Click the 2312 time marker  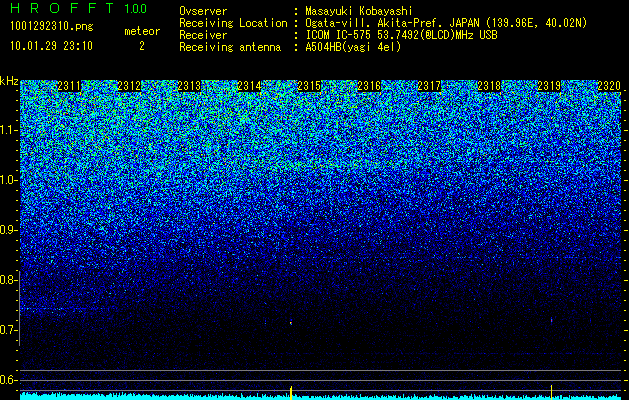pyautogui.click(x=129, y=86)
